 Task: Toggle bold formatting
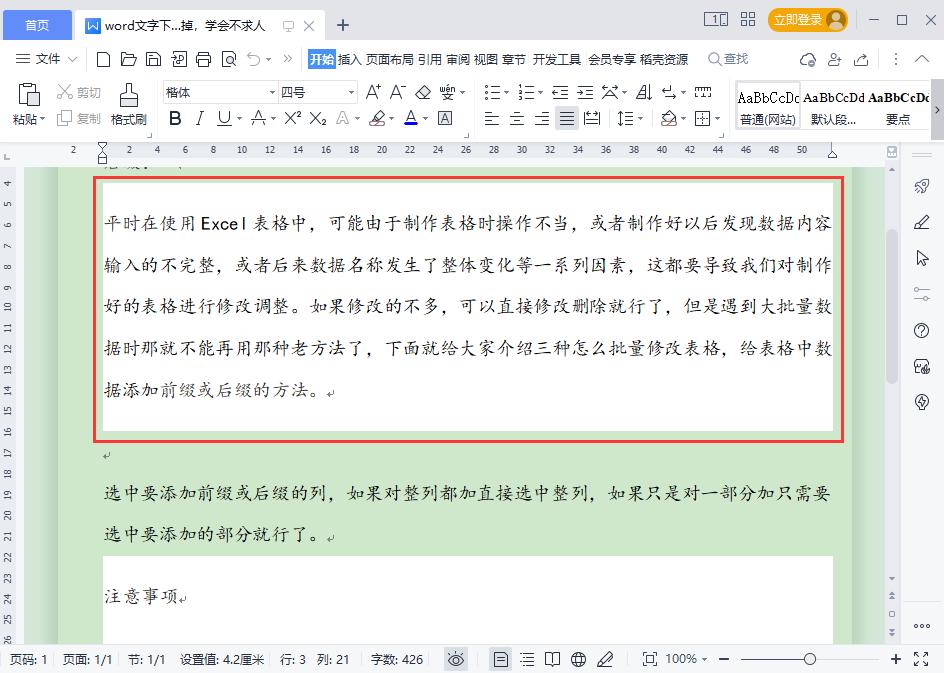tap(175, 118)
